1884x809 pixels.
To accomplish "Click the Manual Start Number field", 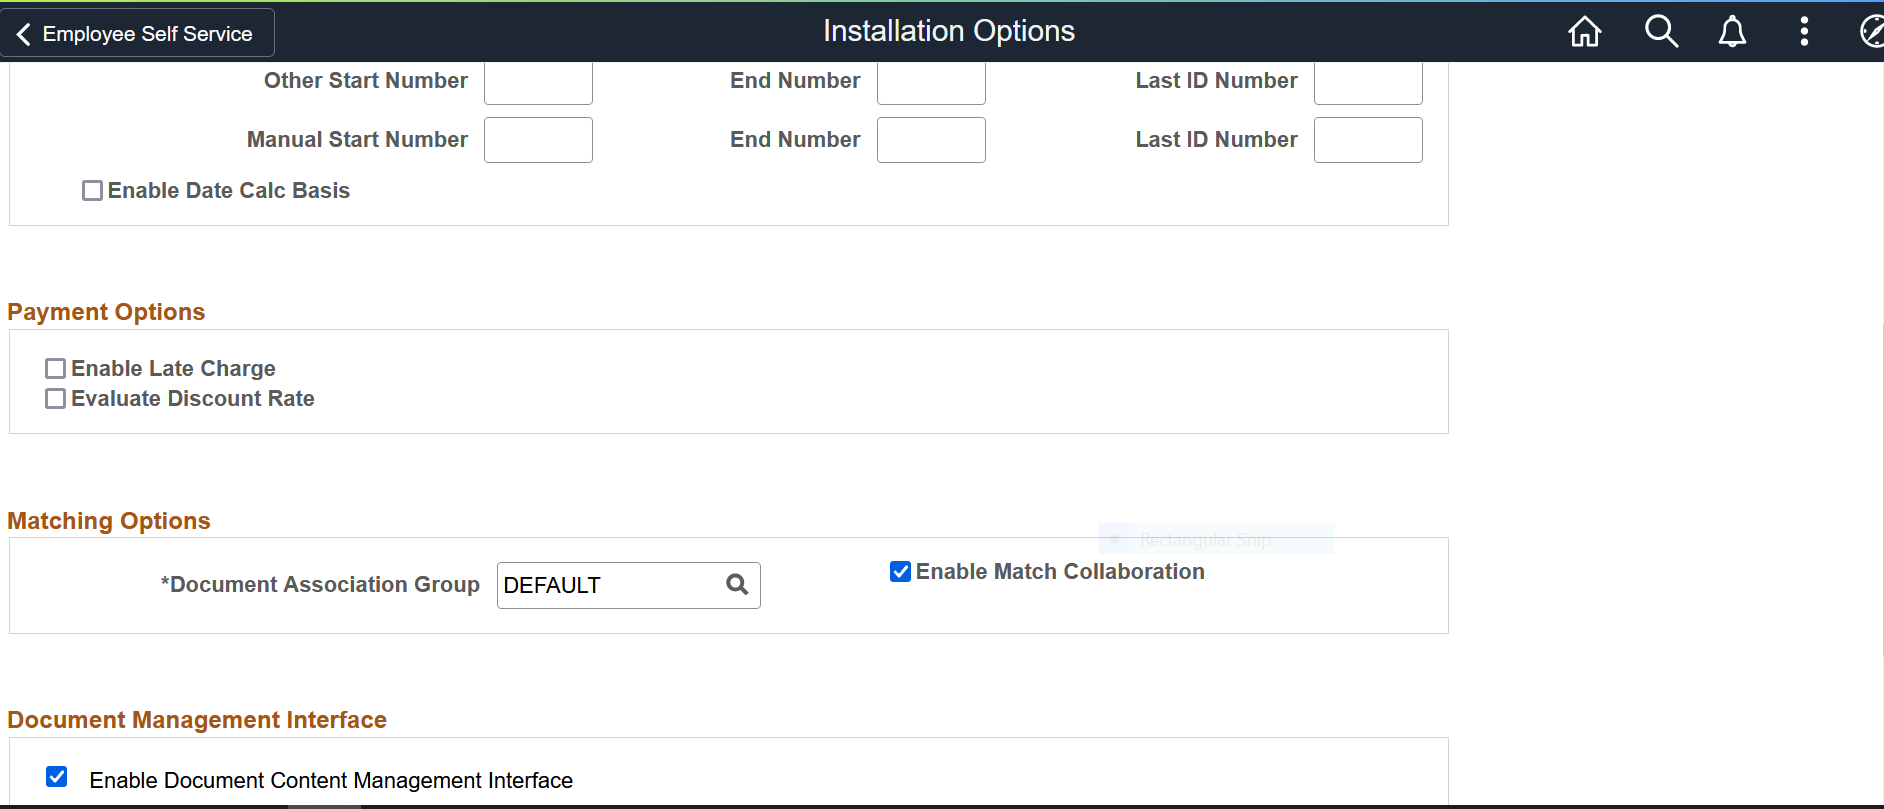I will click(538, 140).
